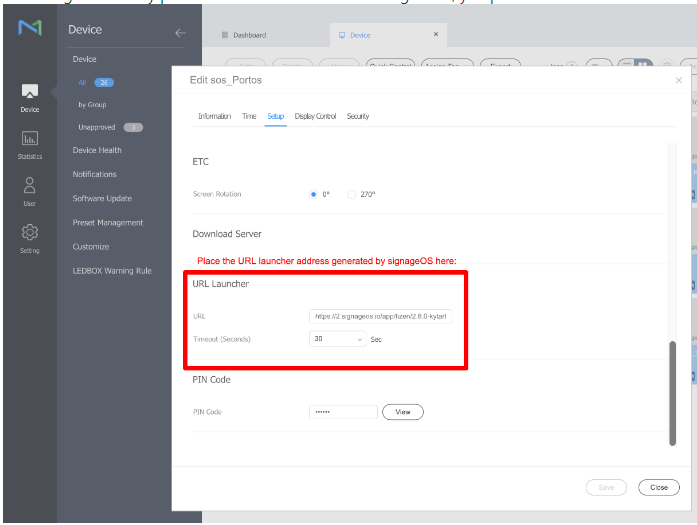
Task: Select the 0° screen rotation option
Action: 314,194
